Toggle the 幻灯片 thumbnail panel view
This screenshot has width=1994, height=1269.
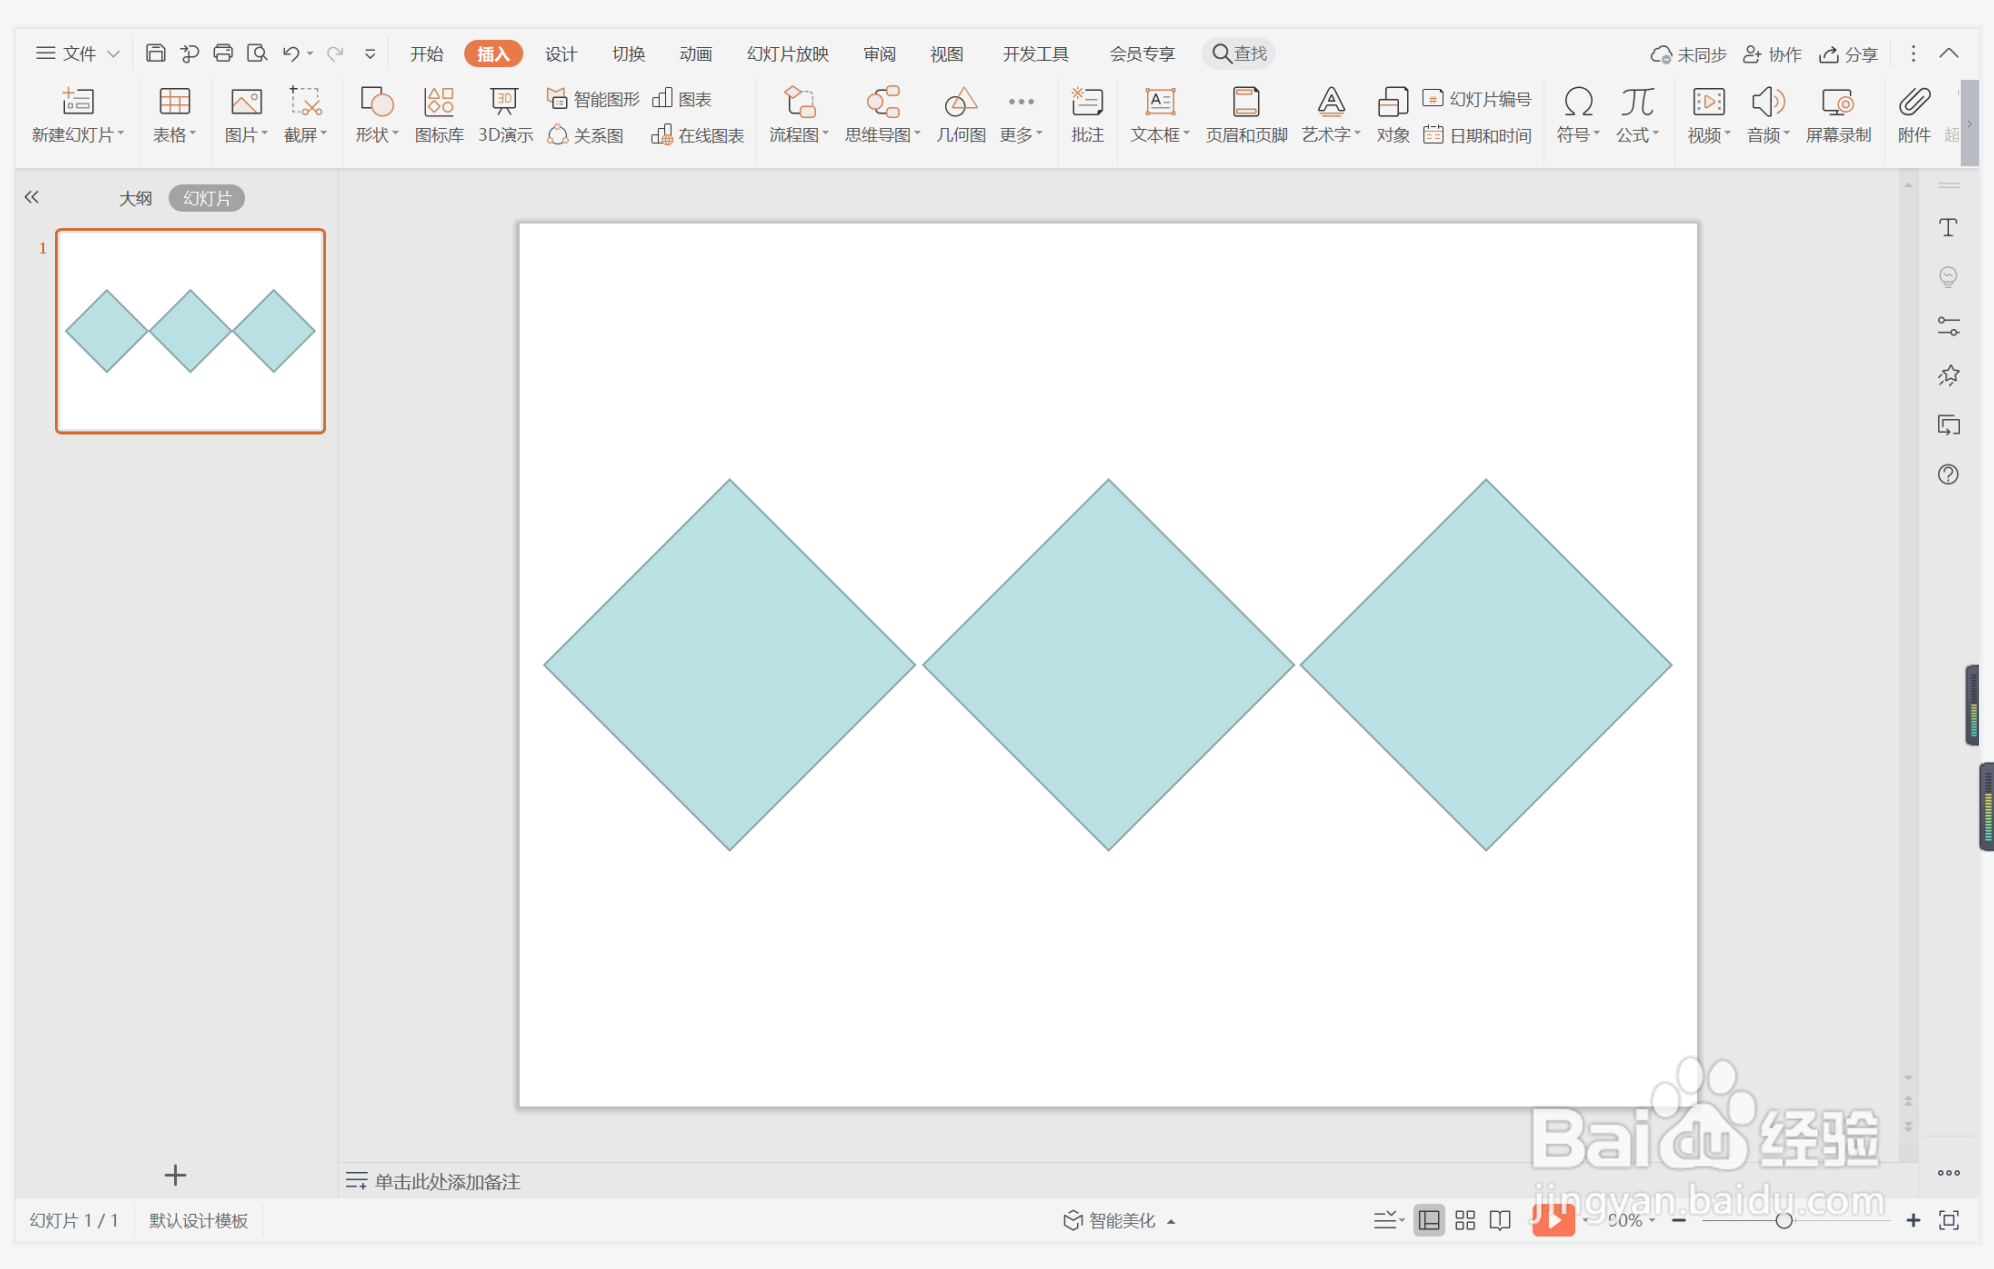(x=207, y=198)
